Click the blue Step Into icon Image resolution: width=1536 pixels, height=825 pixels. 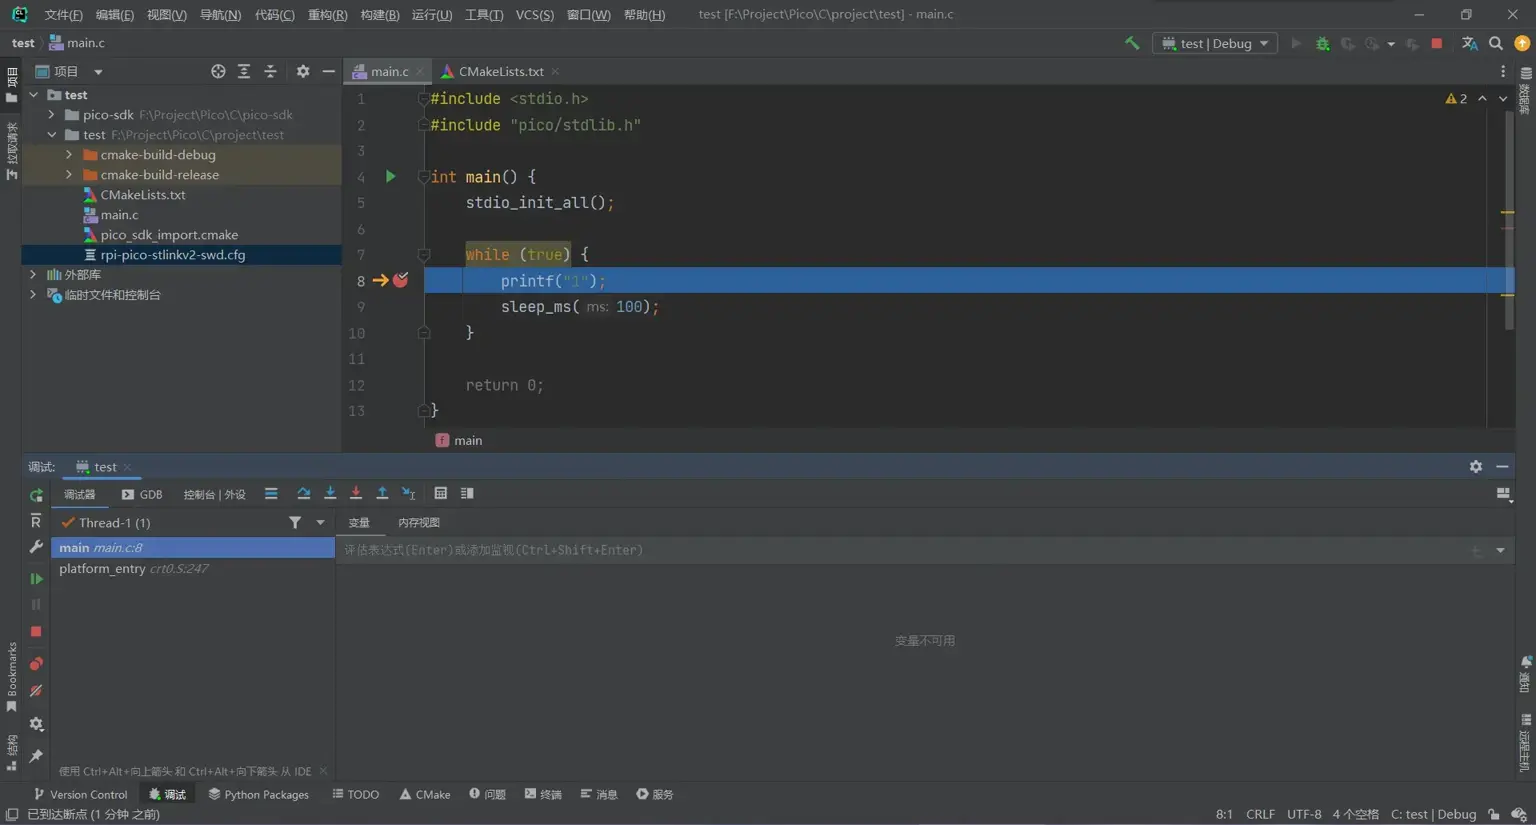point(330,493)
